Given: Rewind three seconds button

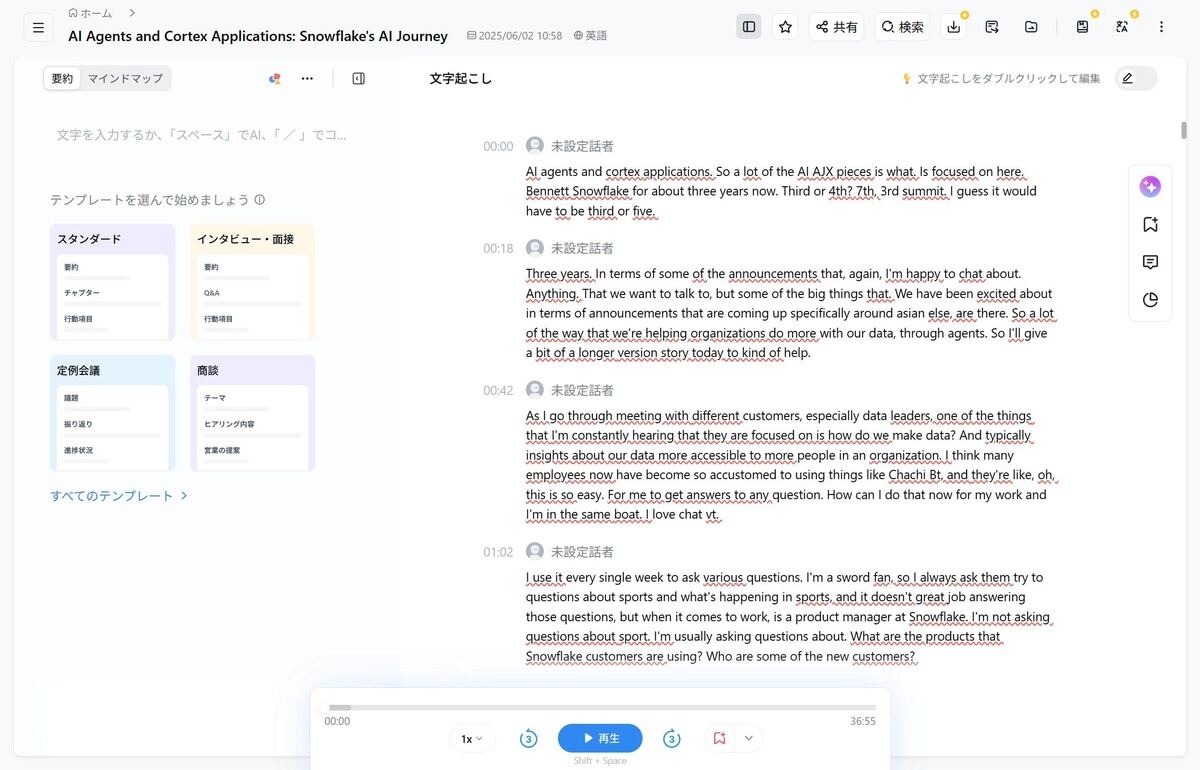Looking at the screenshot, I should (x=528, y=739).
